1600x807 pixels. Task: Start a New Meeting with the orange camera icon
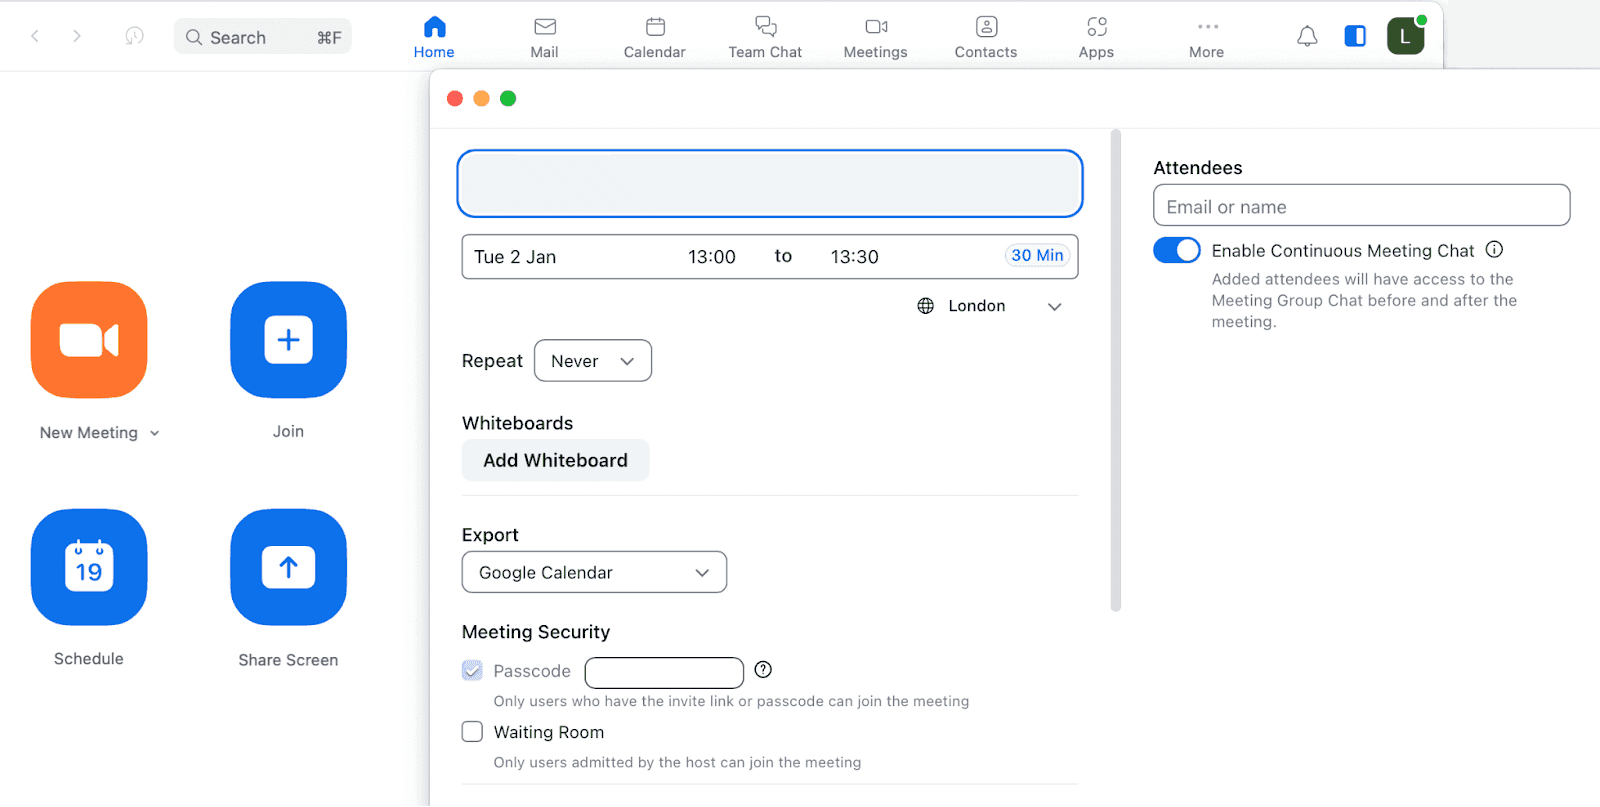[x=89, y=340]
